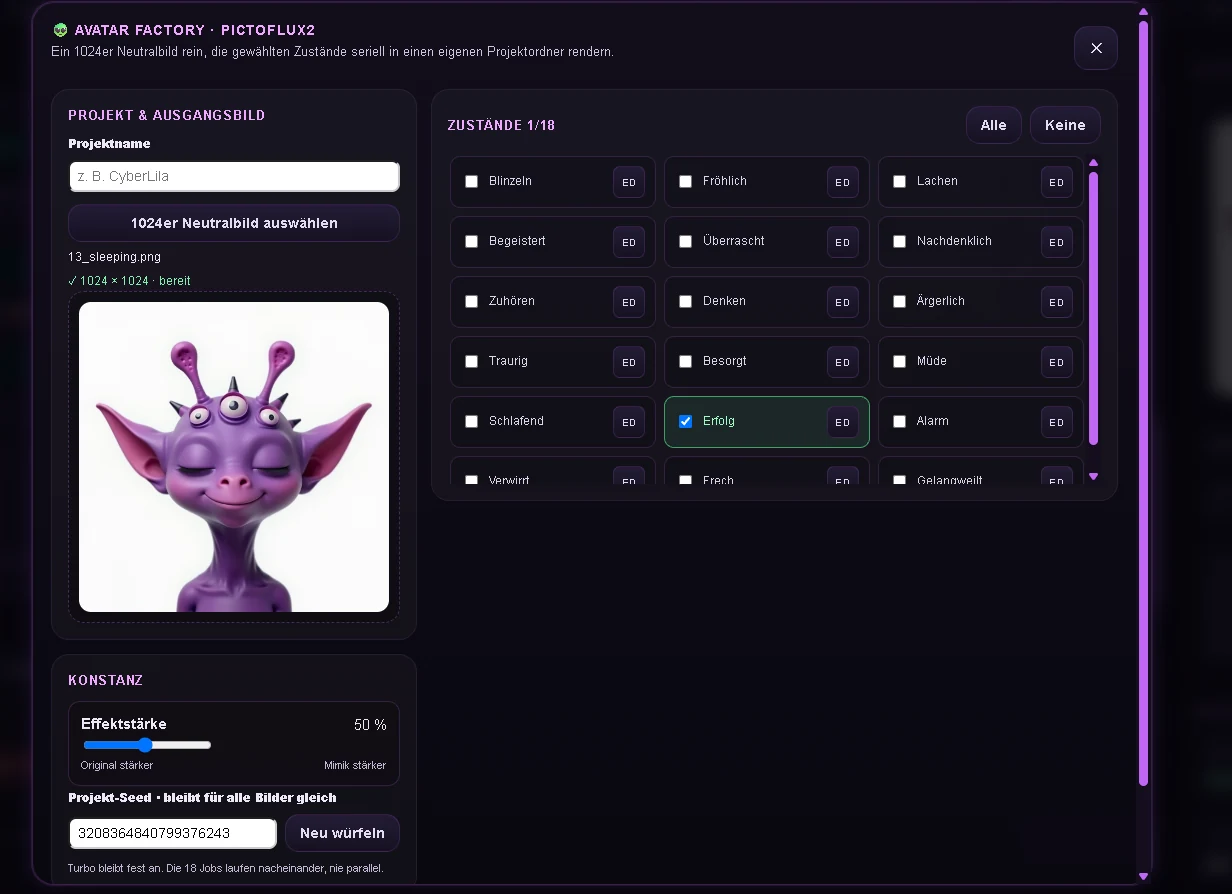Open the ED editor for Zuhören
Image resolution: width=1232 pixels, height=894 pixels.
point(629,302)
